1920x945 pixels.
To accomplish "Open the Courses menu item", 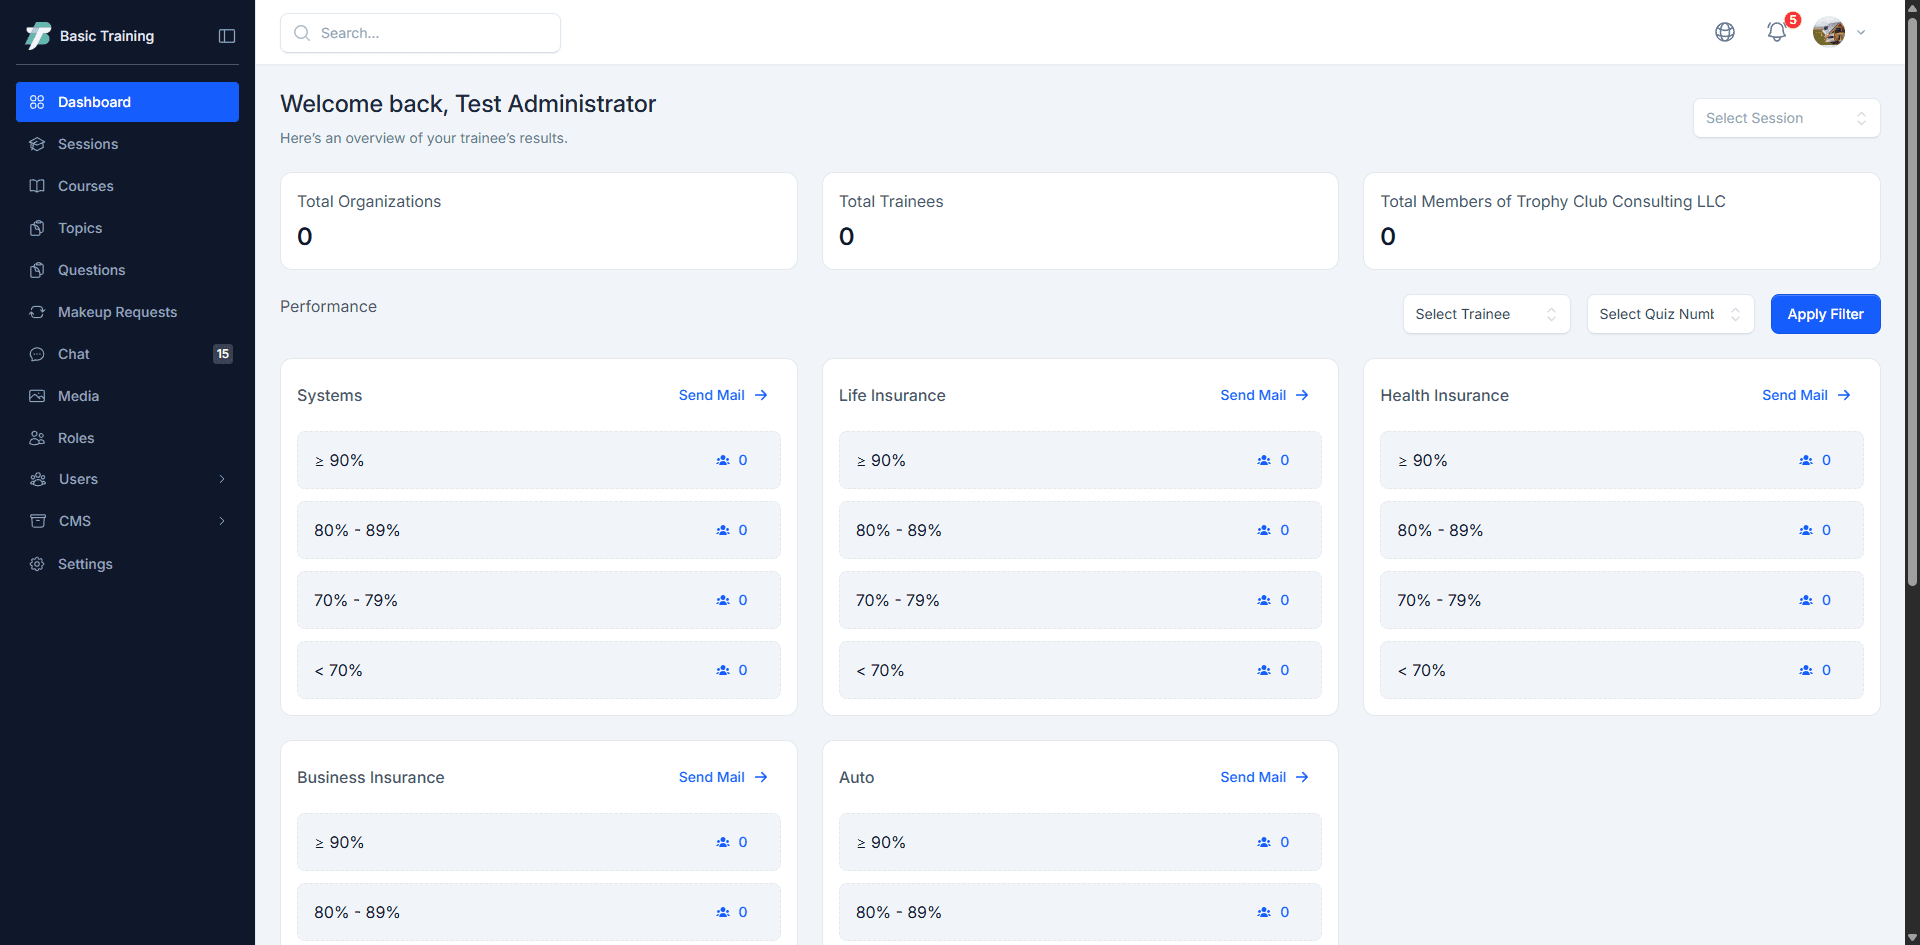I will coord(86,186).
